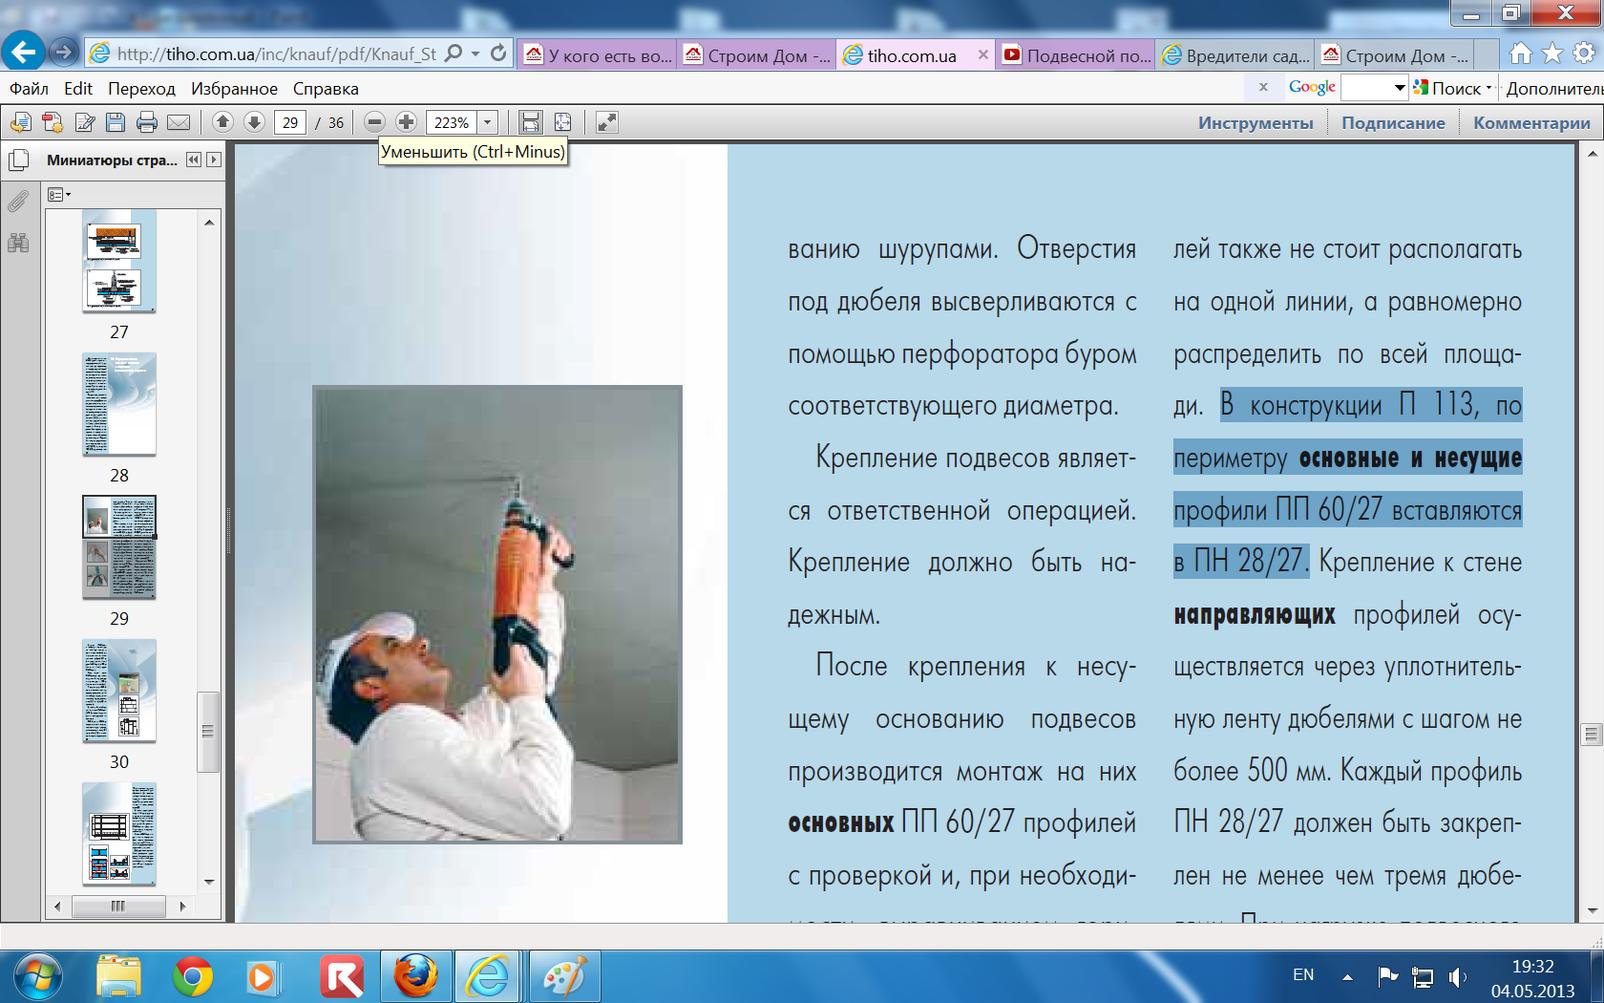Click the convert to PDF icon
Screen dimensions: 1604x1003
click(x=20, y=122)
